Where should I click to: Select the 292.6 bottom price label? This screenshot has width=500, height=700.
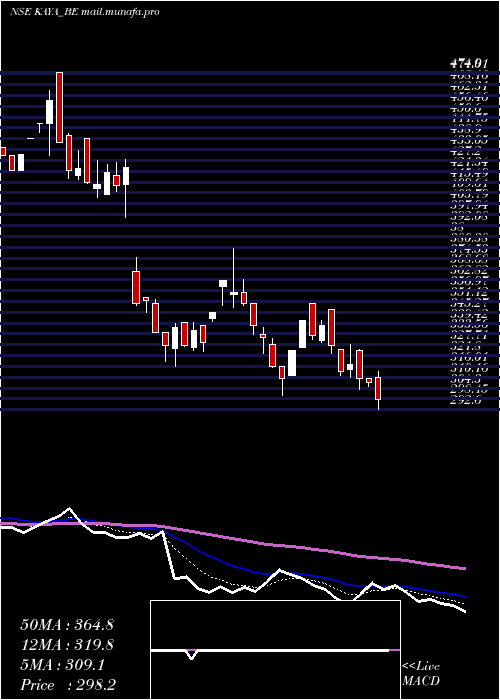click(466, 401)
